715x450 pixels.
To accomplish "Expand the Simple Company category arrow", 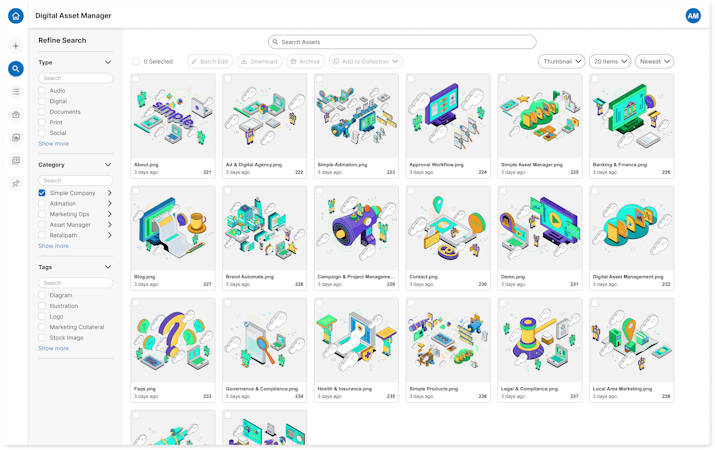I will [x=109, y=193].
